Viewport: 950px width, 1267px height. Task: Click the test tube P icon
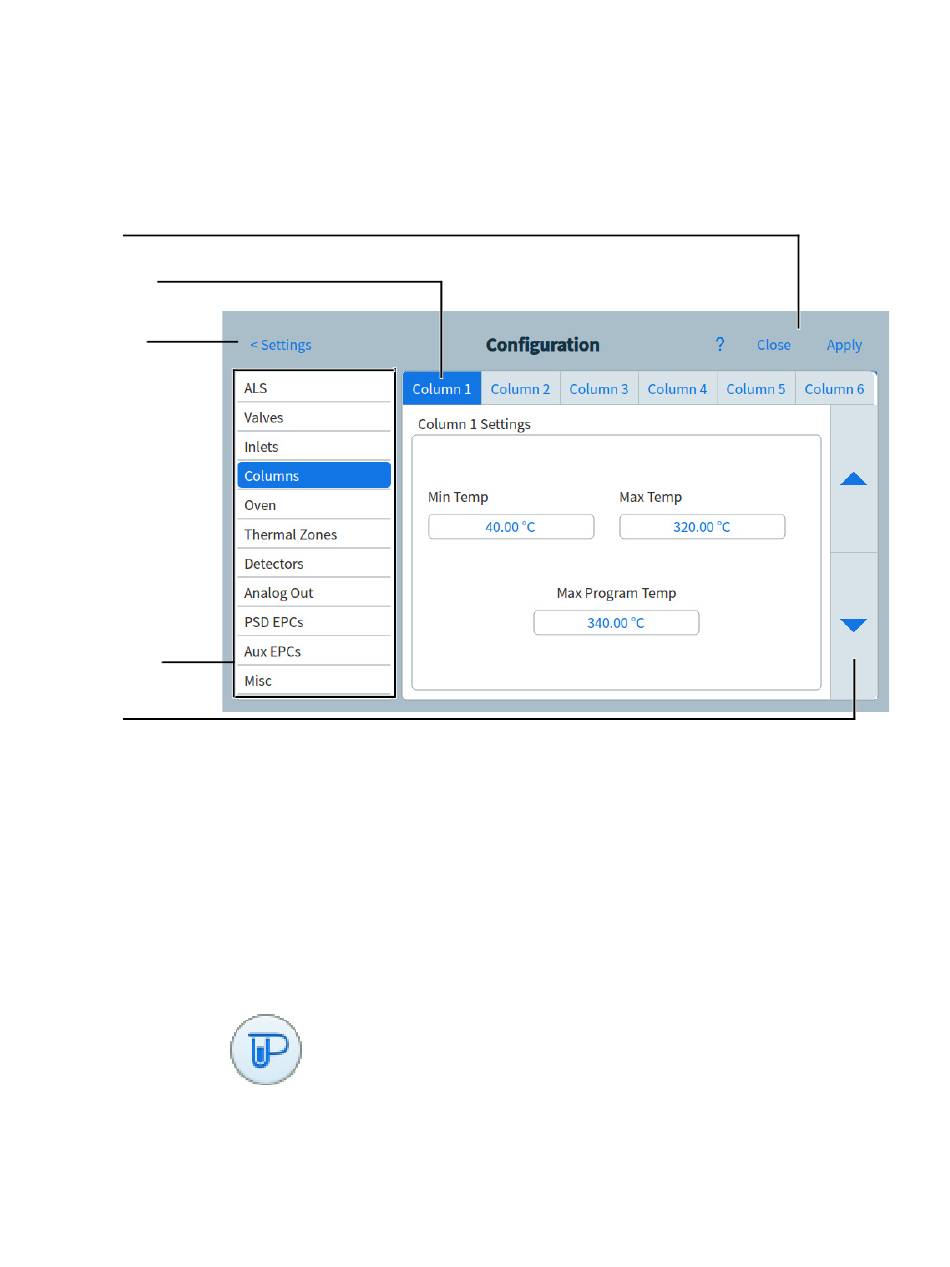pos(266,1052)
